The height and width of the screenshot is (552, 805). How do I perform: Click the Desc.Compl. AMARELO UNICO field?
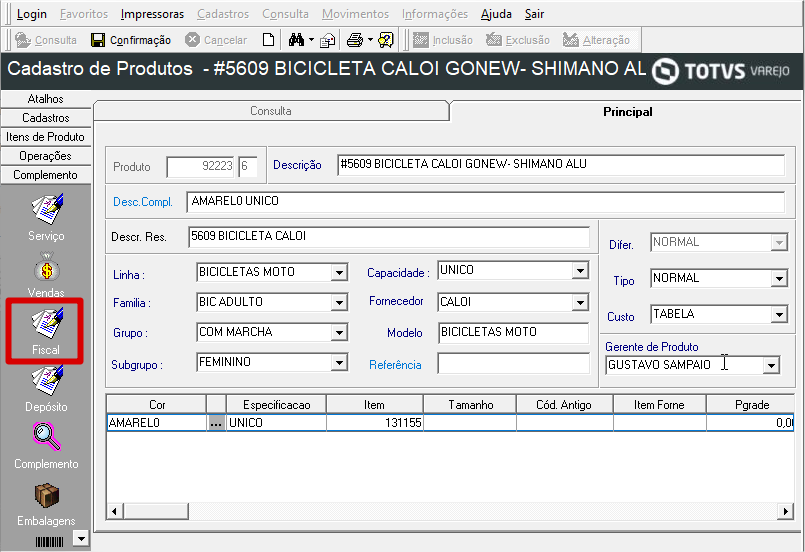486,201
